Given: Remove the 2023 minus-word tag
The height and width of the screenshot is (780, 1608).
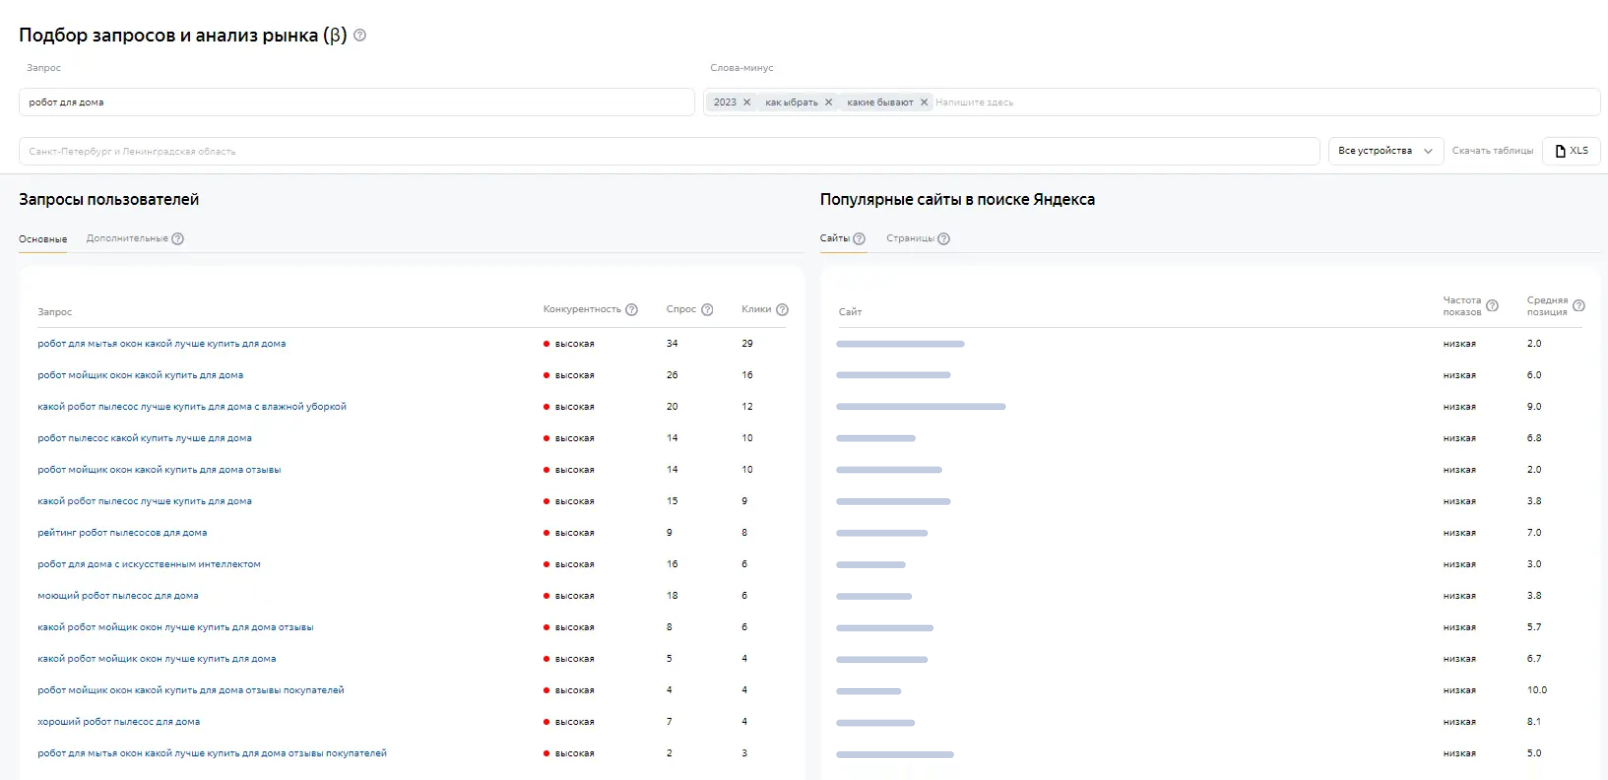Looking at the screenshot, I should coord(747,102).
